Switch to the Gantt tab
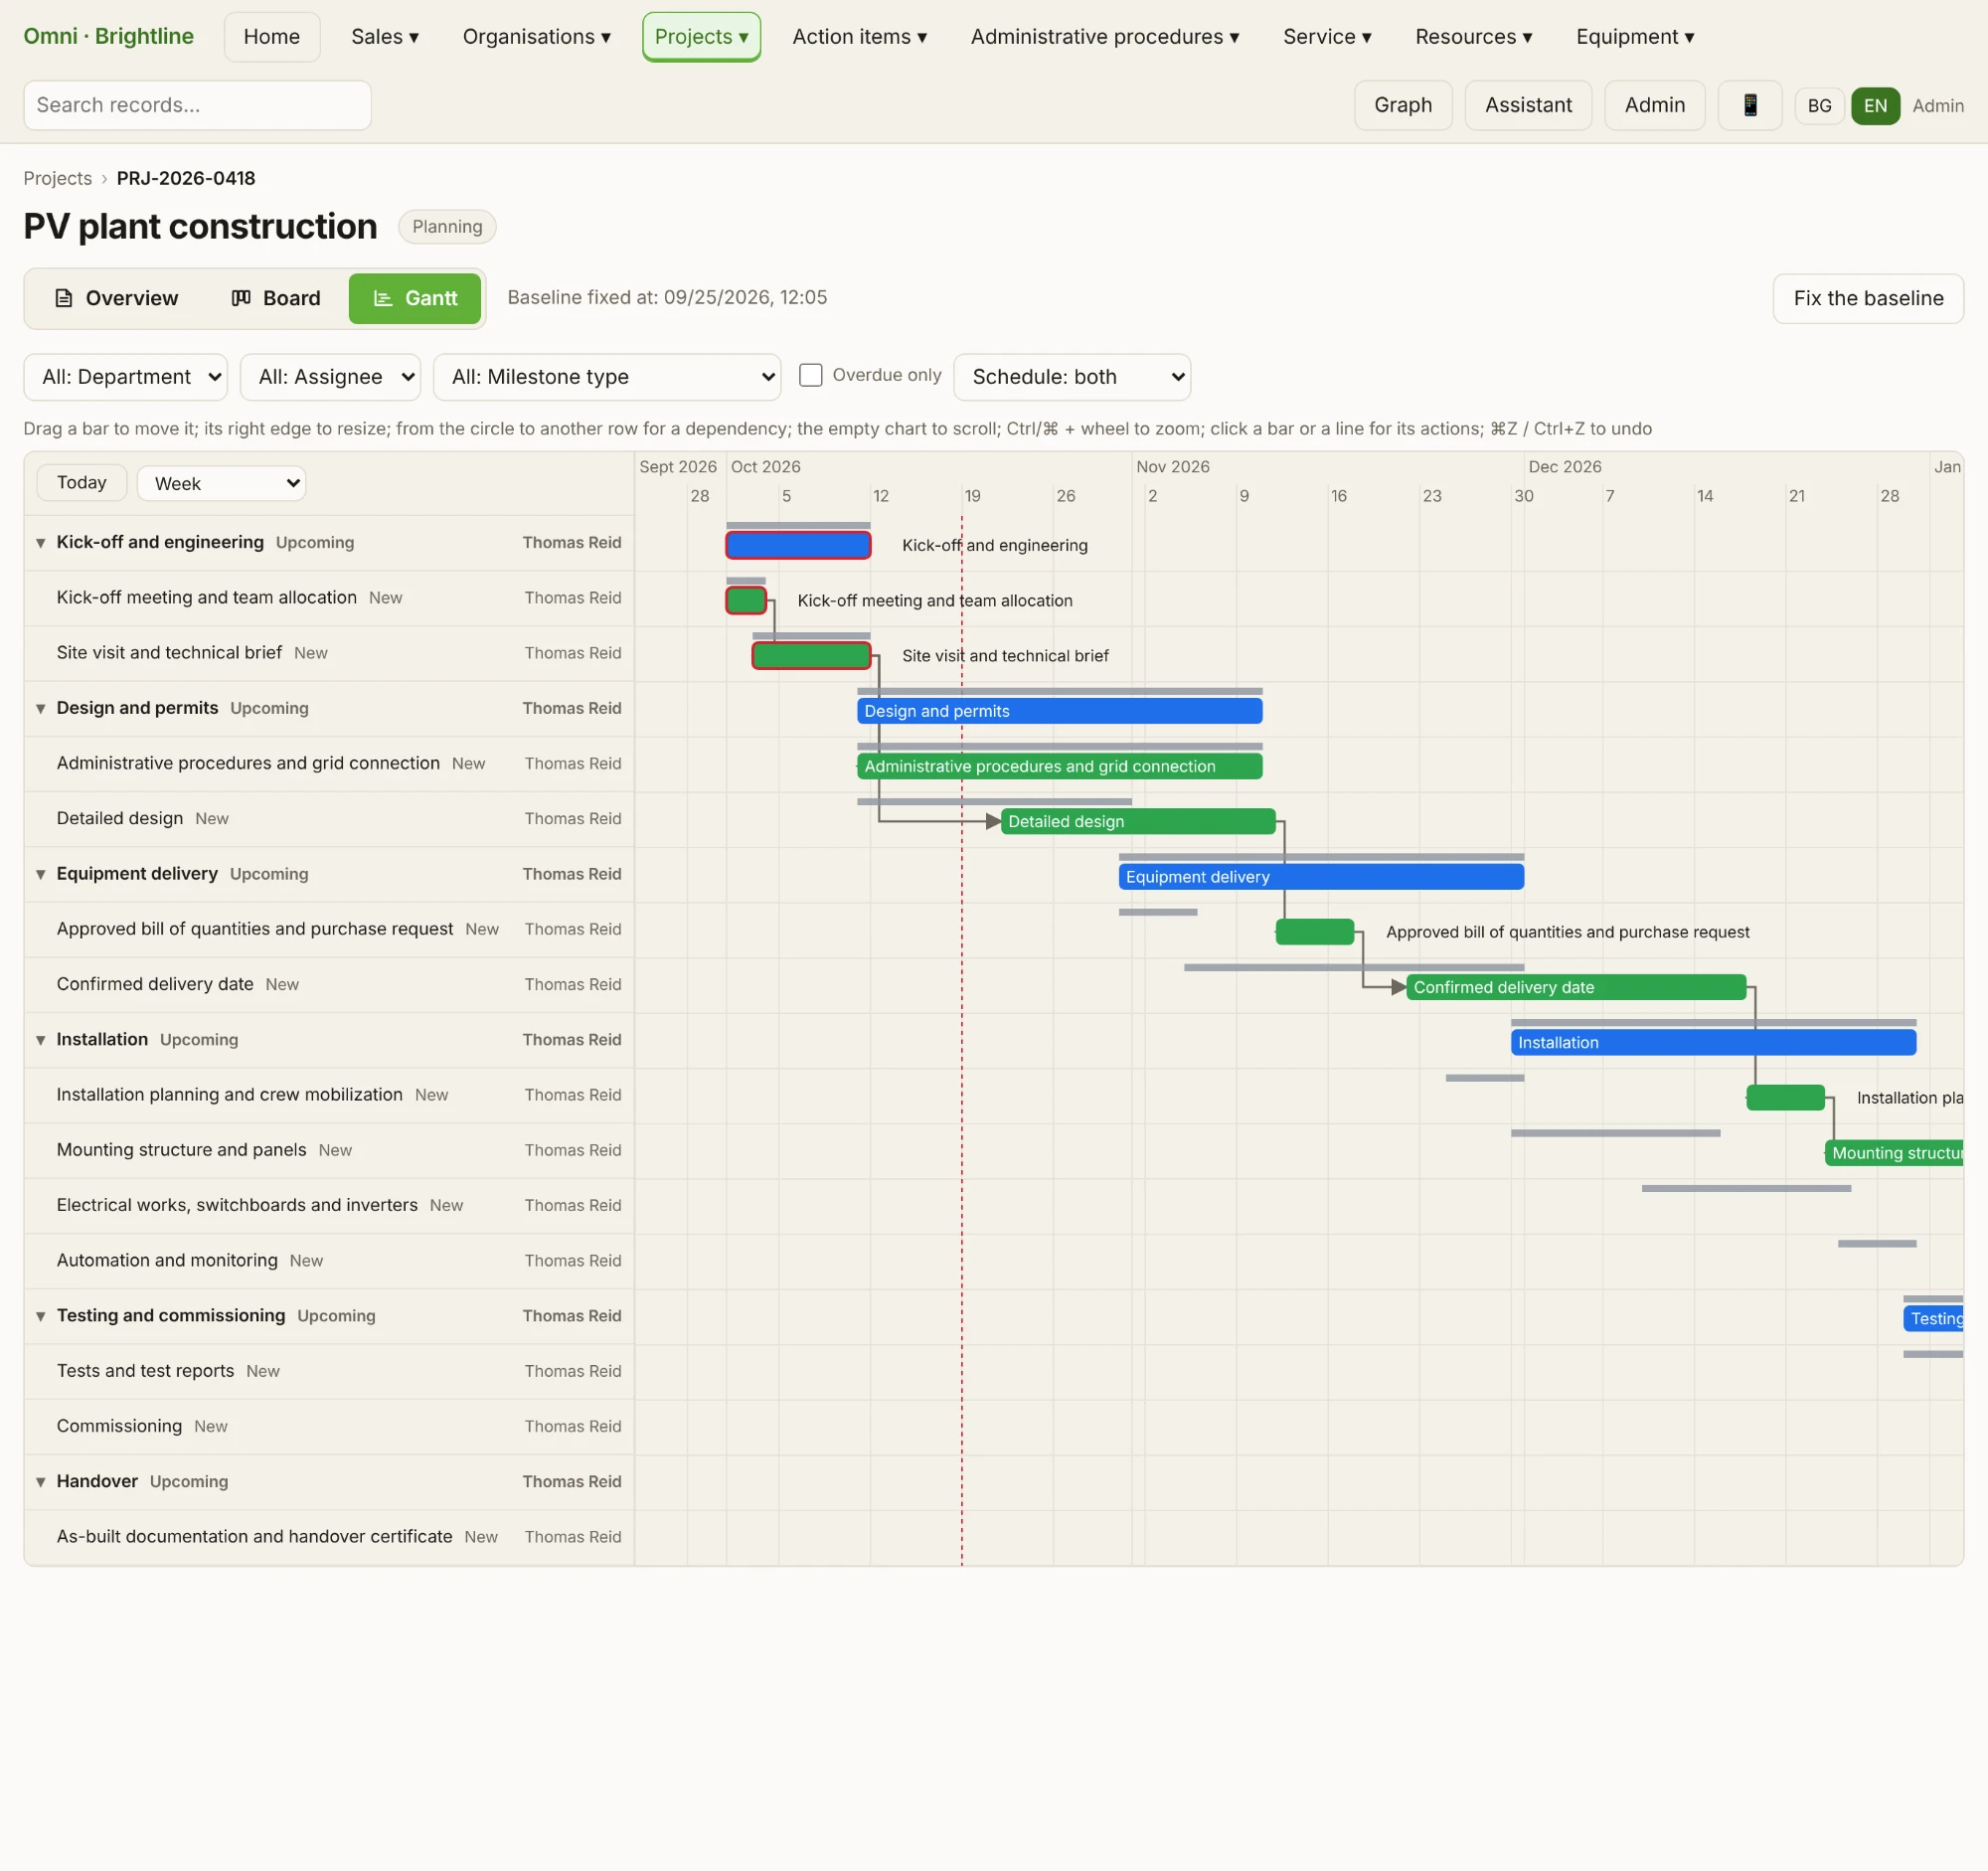 point(415,298)
